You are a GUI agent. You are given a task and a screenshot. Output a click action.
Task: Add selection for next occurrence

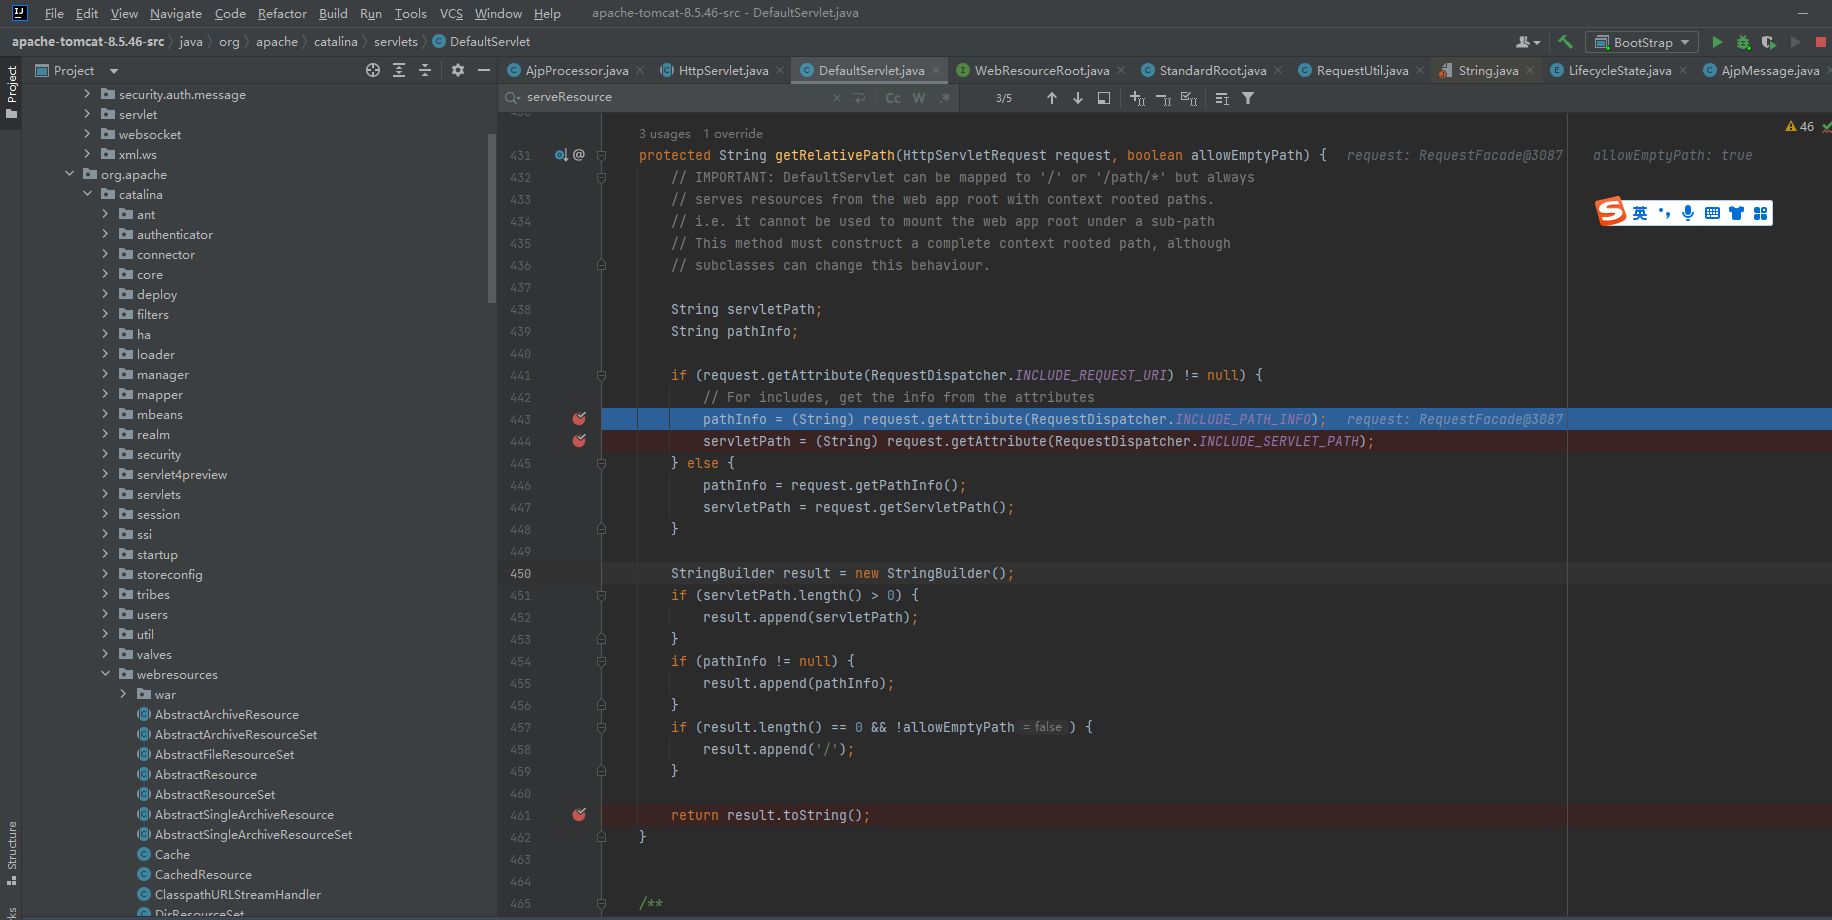(x=1137, y=98)
